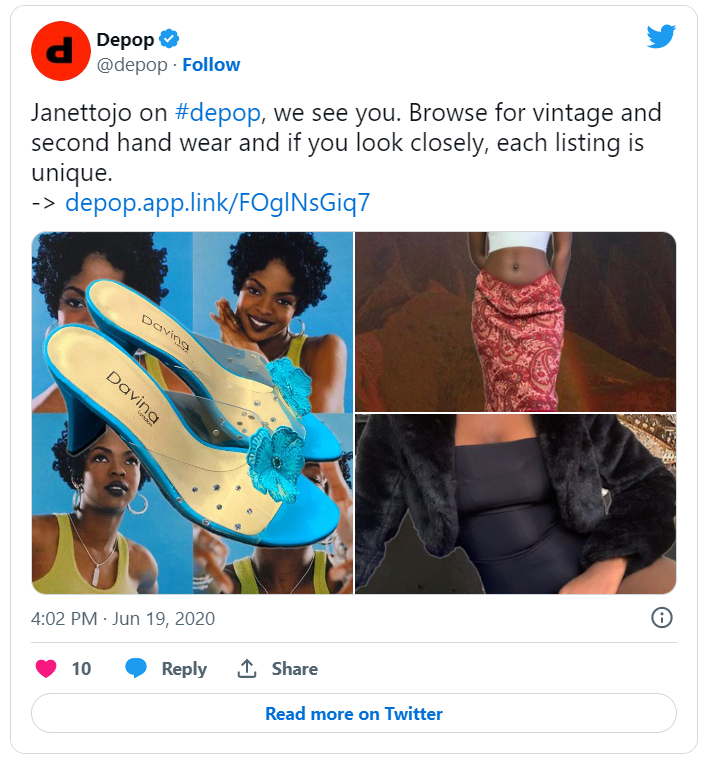The image size is (709, 763).
Task: Click the reply speech bubble icon
Action: coord(136,668)
